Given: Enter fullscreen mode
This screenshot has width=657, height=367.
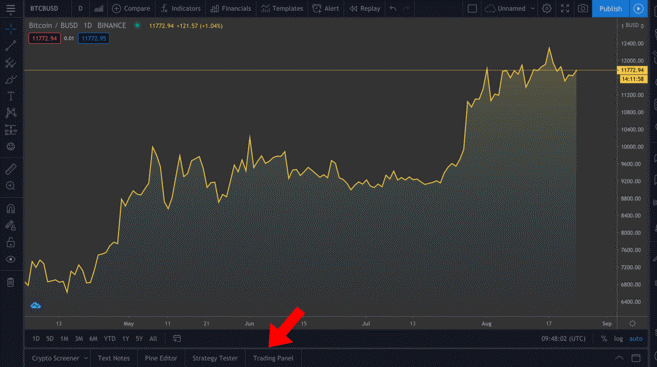Looking at the screenshot, I should click(x=565, y=9).
